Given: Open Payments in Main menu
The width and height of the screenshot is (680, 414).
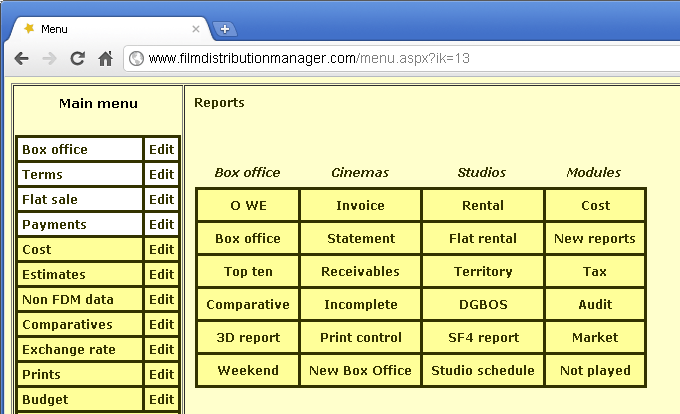Looking at the screenshot, I should click(x=80, y=225).
